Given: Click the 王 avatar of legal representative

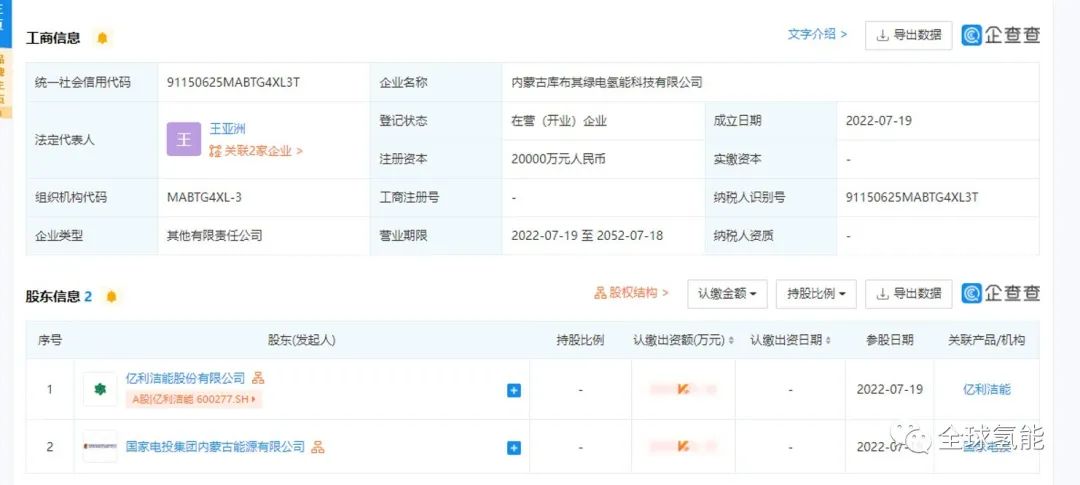Looking at the screenshot, I should [183, 140].
